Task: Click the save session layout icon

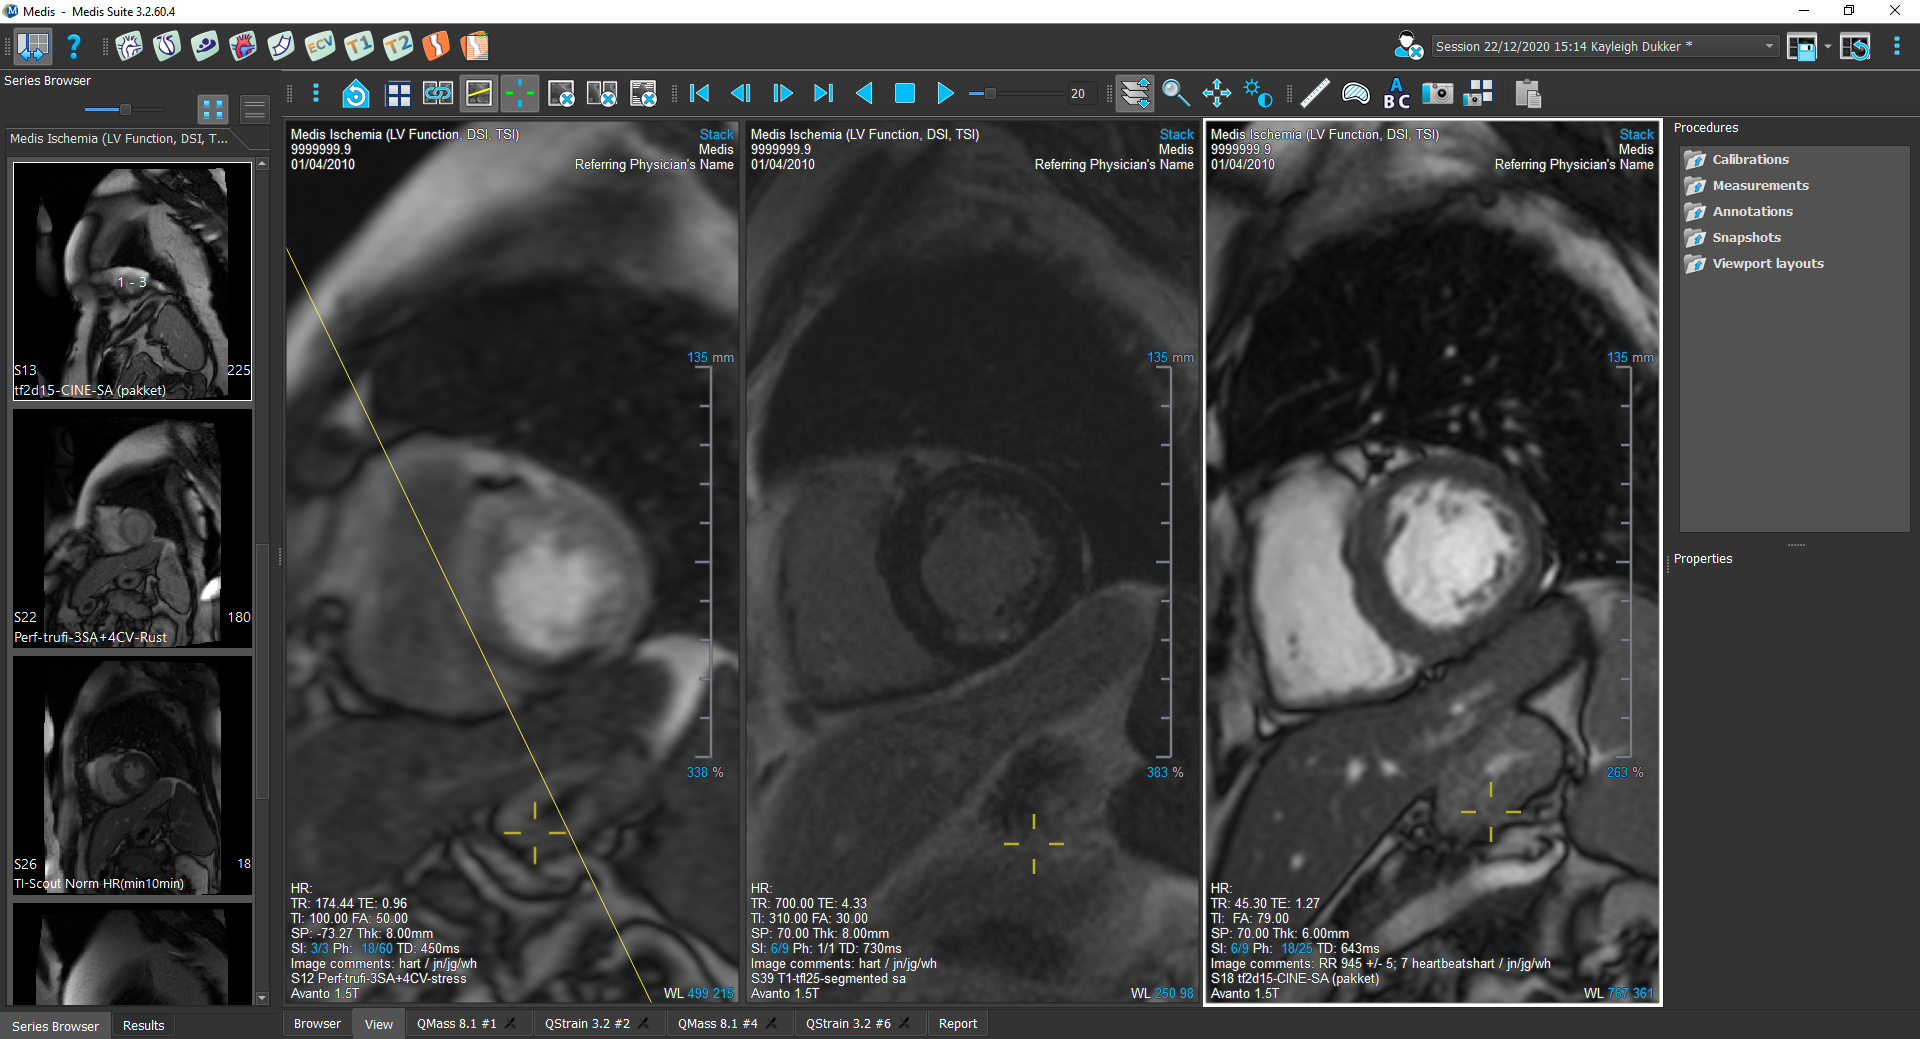Action: pos(1802,46)
